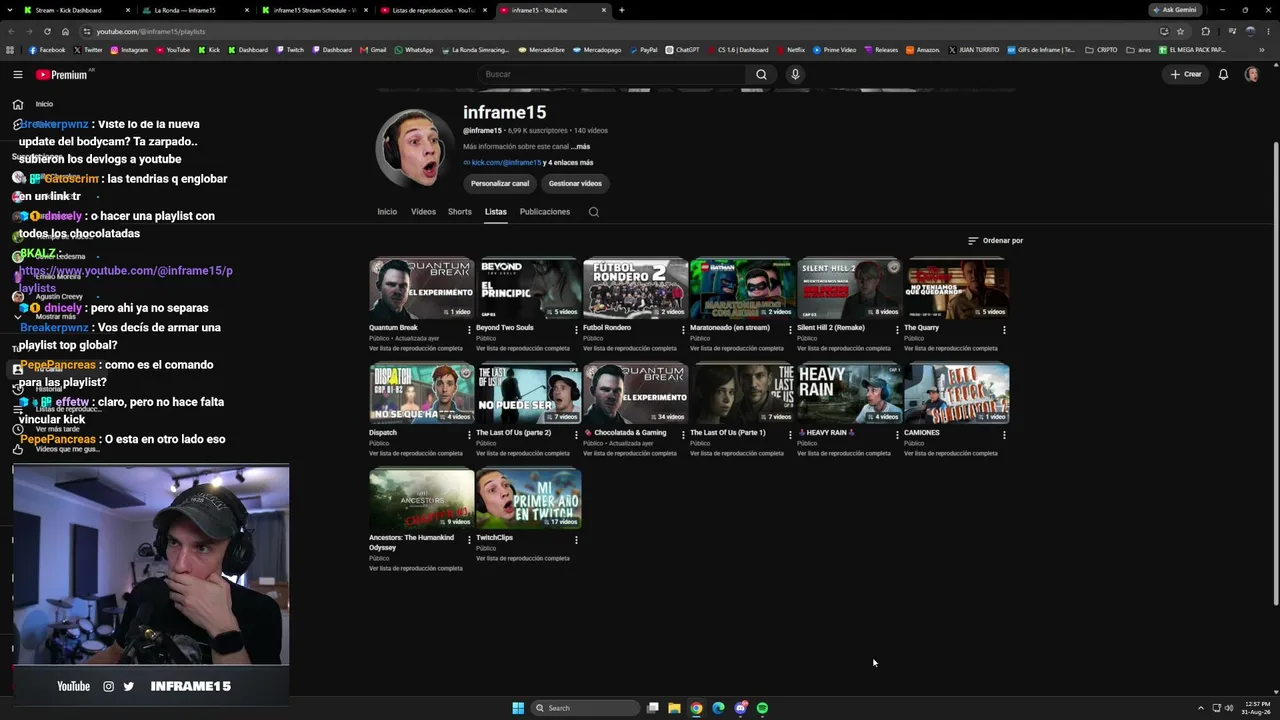Viewport: 1280px width, 720px height.
Task: Click the Crear button
Action: [x=1186, y=74]
